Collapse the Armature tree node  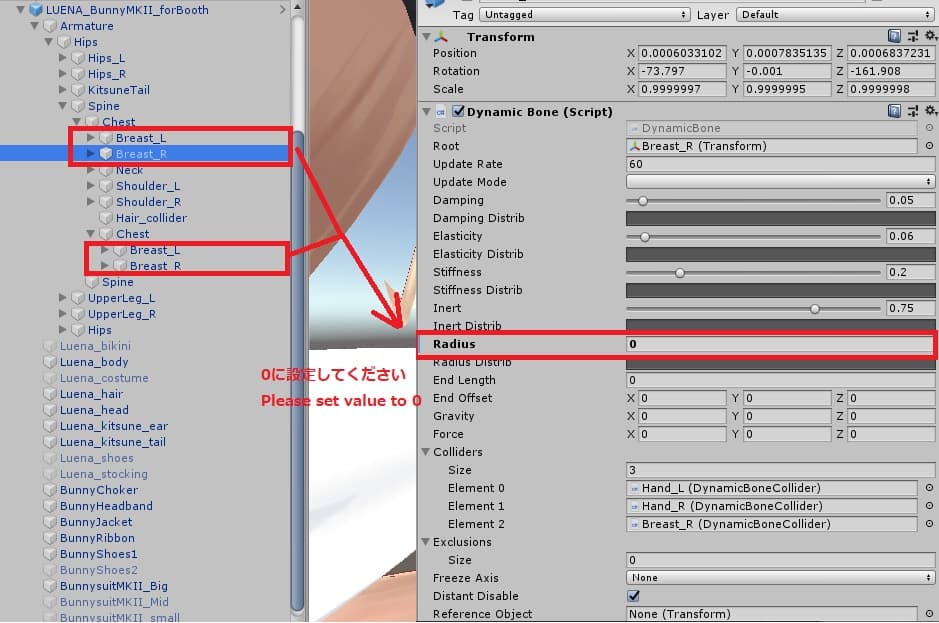[34, 26]
